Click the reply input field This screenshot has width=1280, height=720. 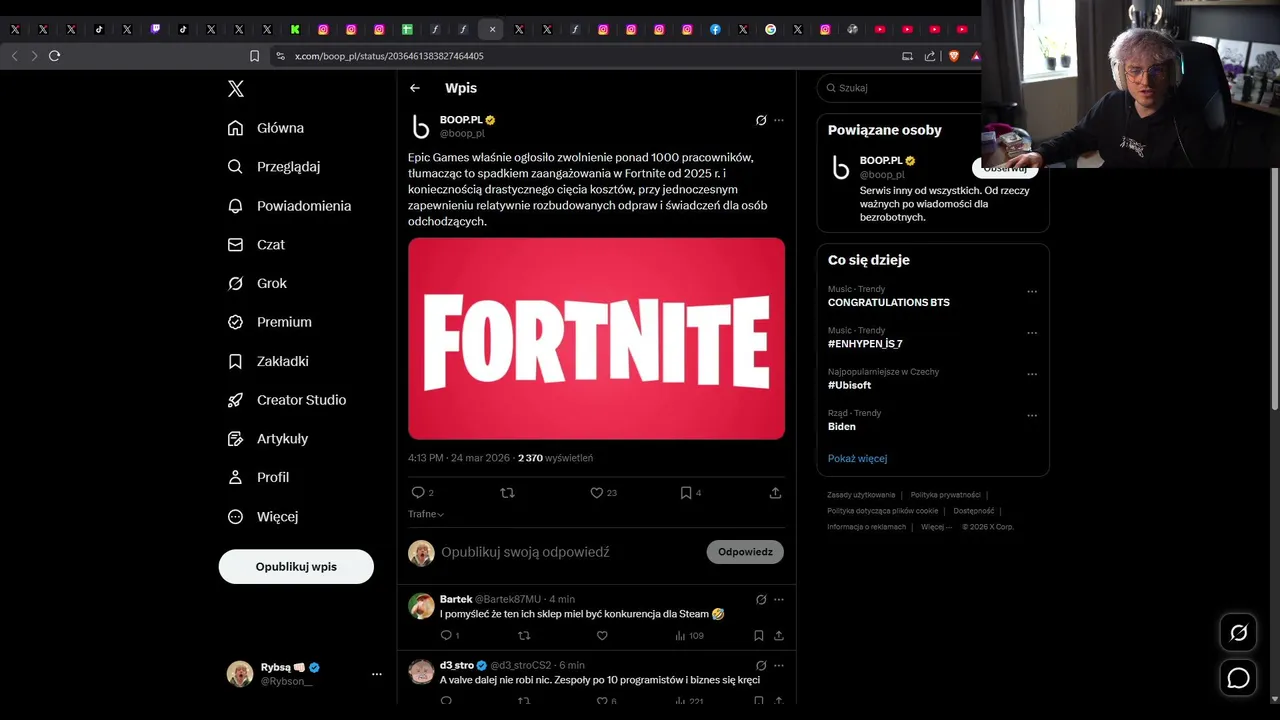pos(570,552)
